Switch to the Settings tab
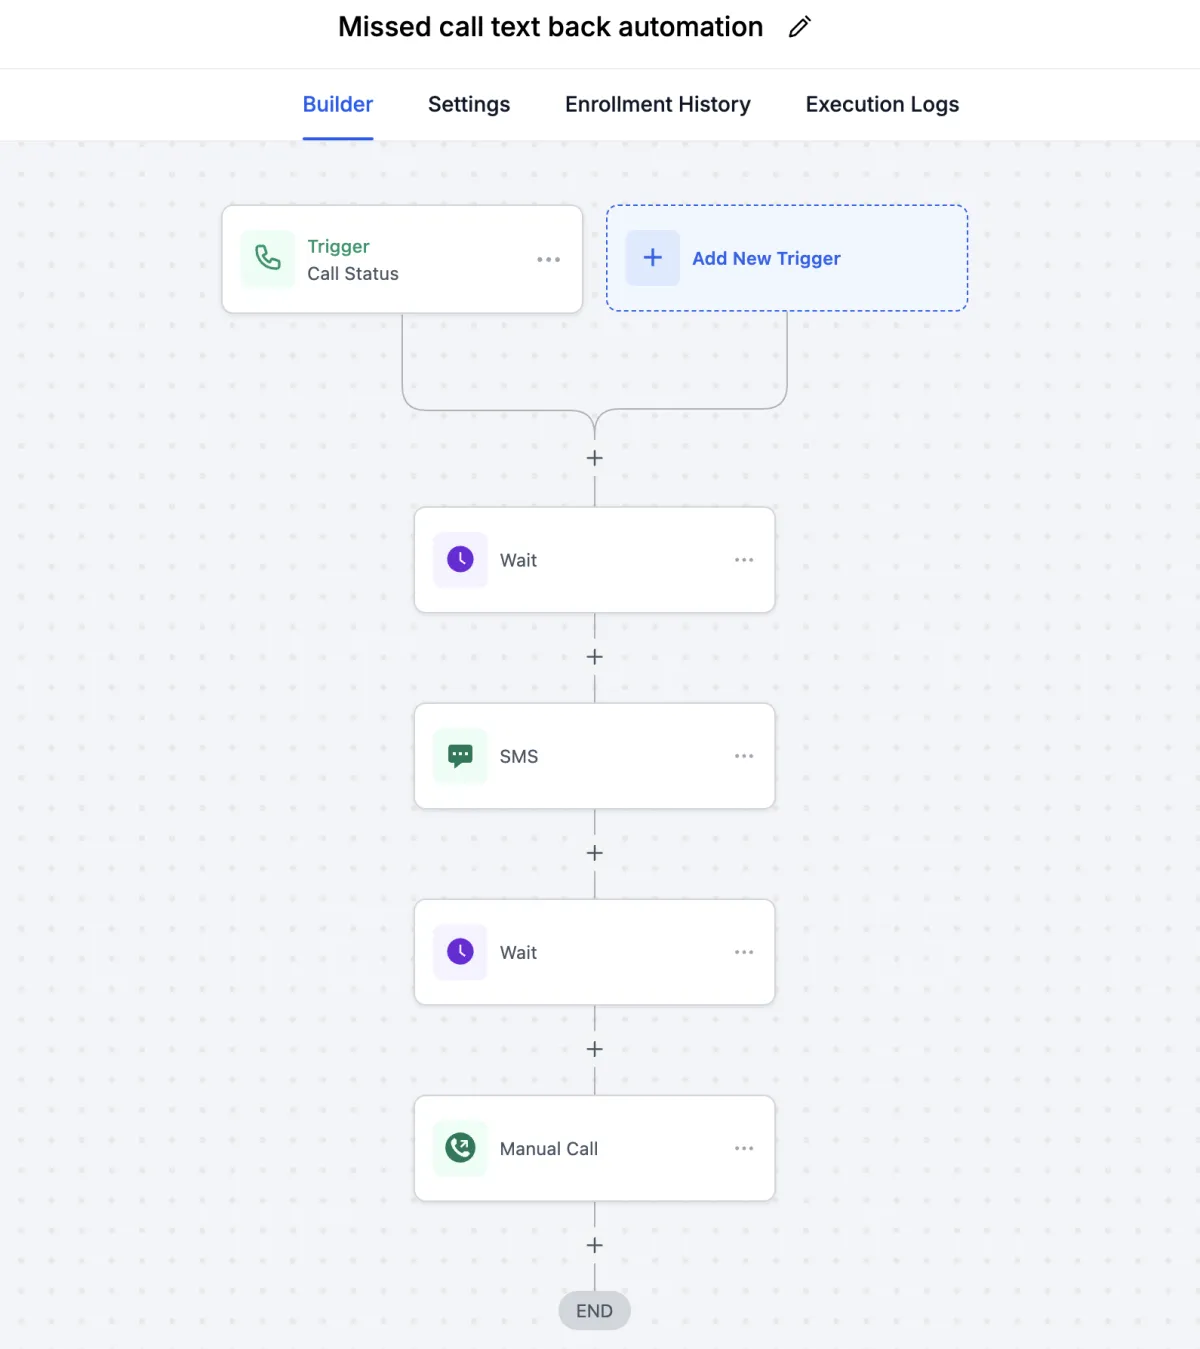This screenshot has height=1349, width=1200. pyautogui.click(x=469, y=104)
